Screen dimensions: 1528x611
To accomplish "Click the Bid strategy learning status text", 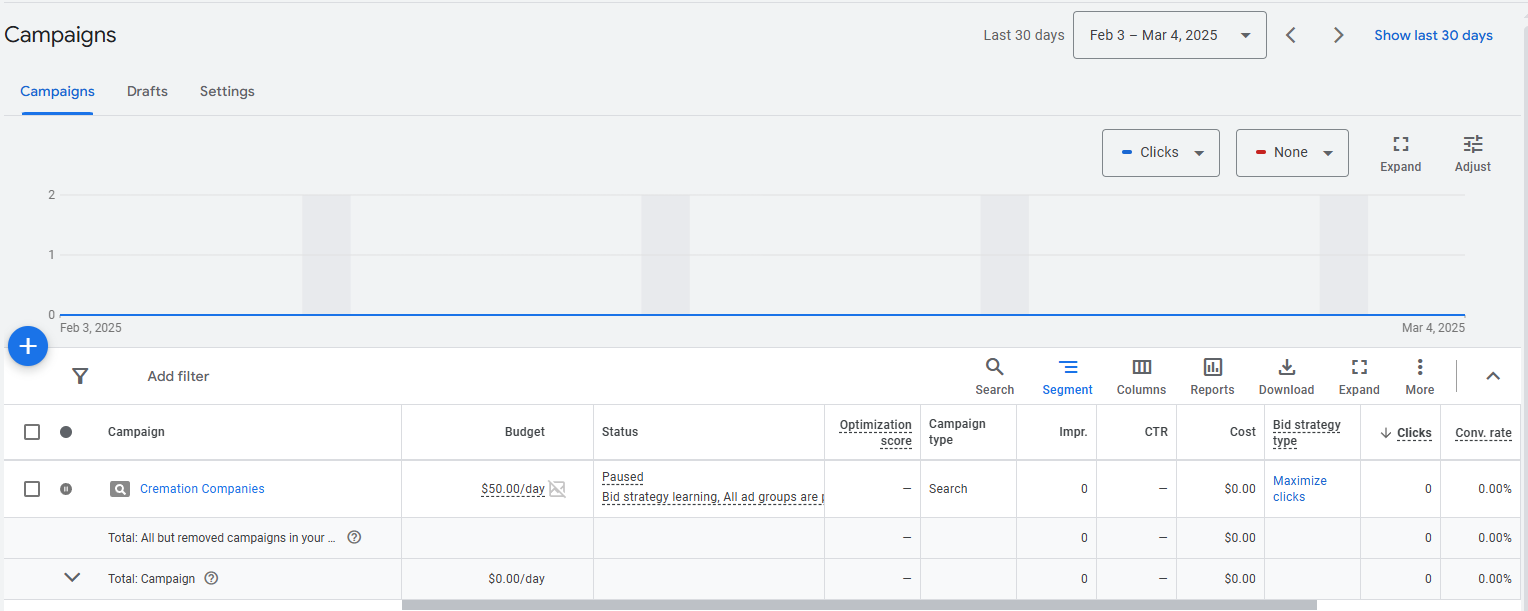I will [x=712, y=497].
